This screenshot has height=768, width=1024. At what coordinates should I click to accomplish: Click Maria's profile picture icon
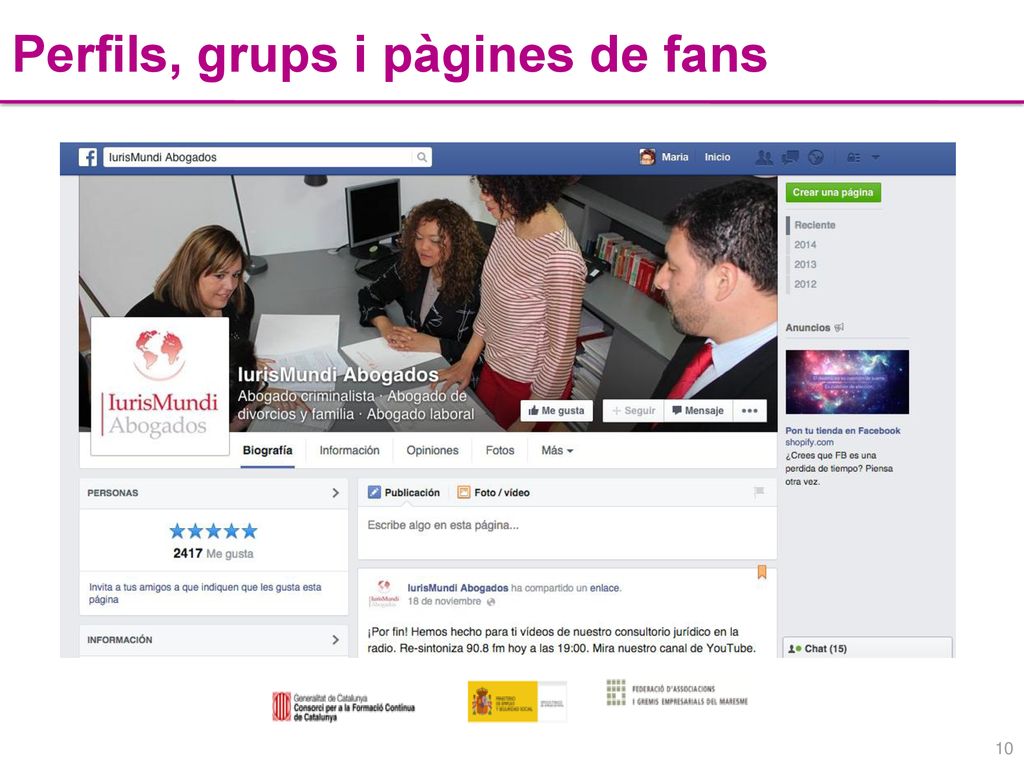point(647,157)
